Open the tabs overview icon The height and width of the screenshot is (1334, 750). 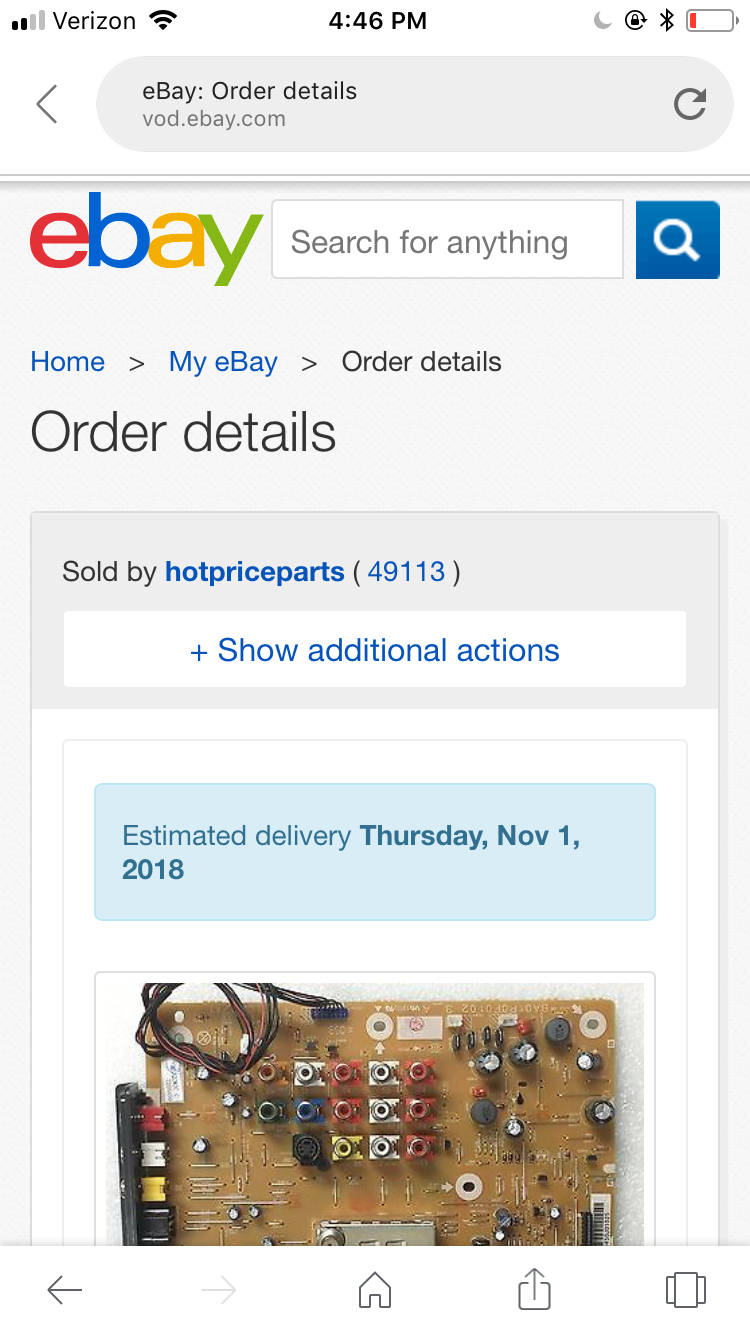[686, 1290]
